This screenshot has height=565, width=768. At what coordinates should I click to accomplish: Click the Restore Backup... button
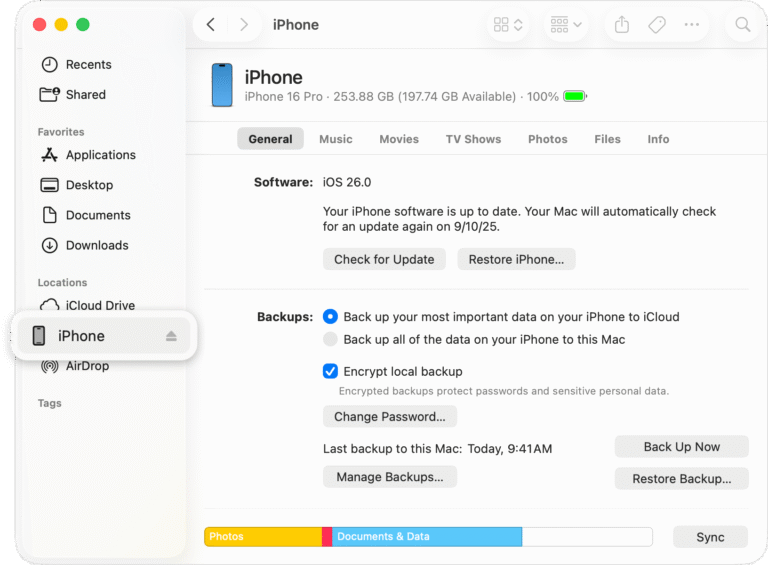click(681, 478)
